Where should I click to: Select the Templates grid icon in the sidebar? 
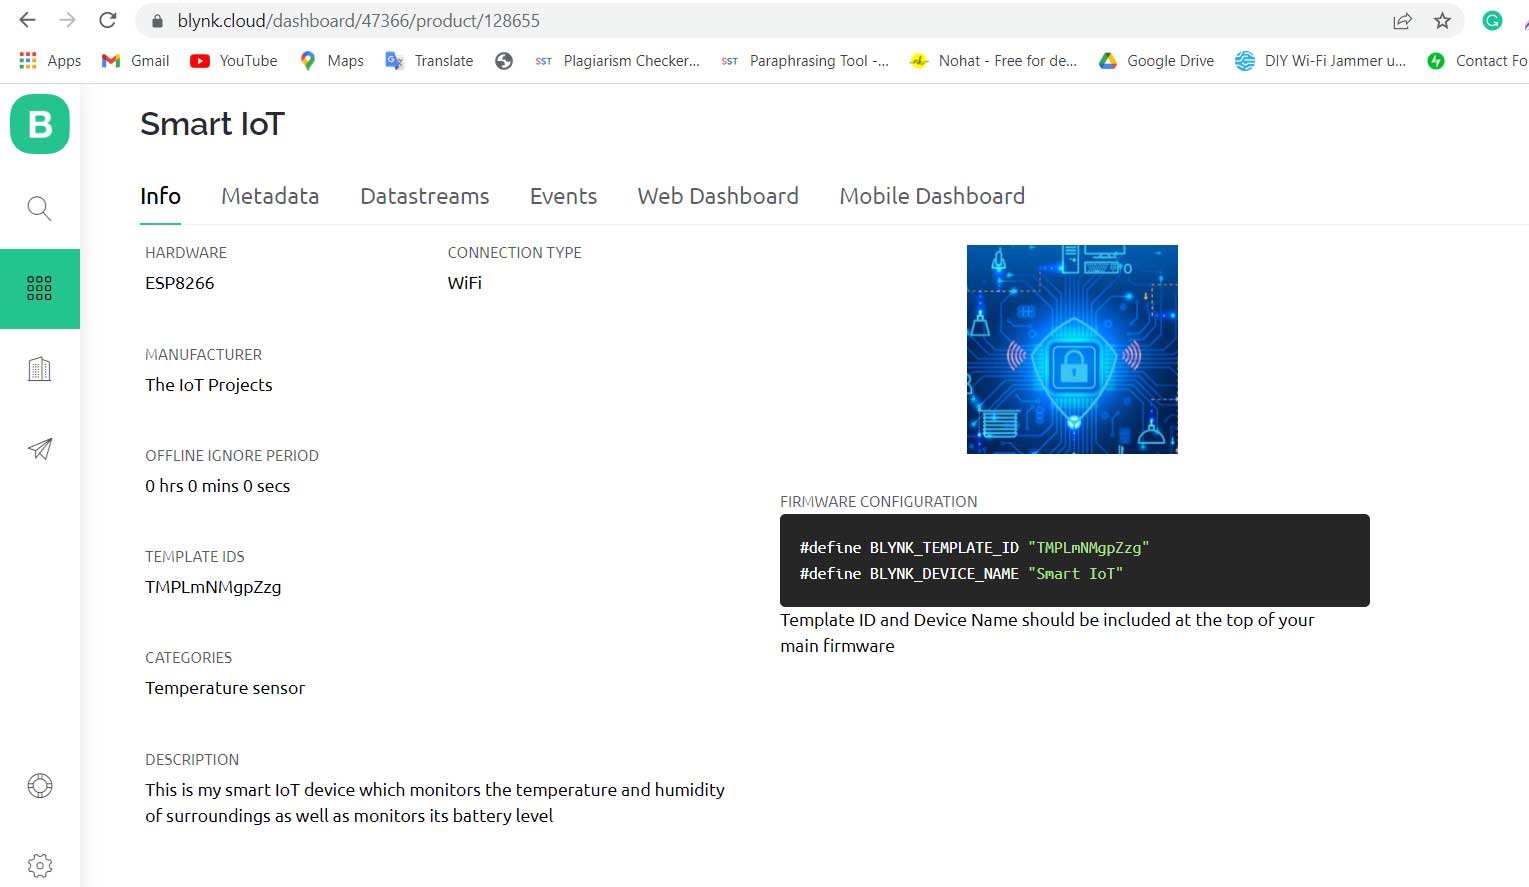(39, 289)
